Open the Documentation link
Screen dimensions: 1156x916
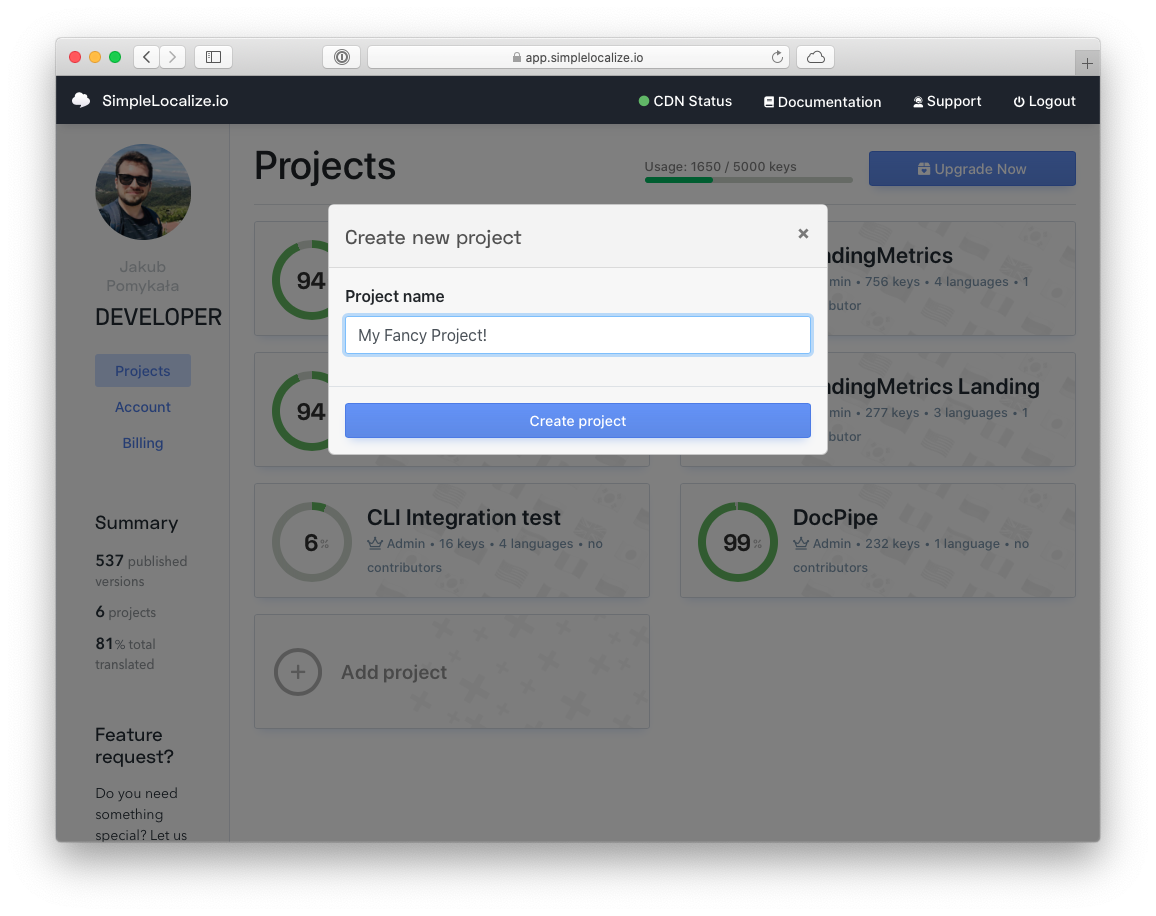pyautogui.click(x=822, y=102)
